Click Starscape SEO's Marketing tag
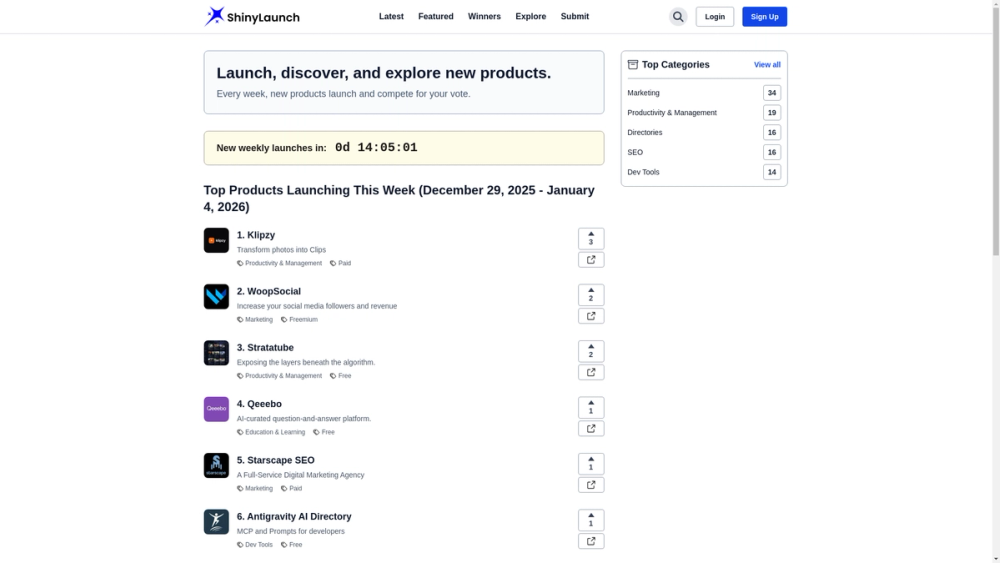This screenshot has width=1000, height=563. 254,488
